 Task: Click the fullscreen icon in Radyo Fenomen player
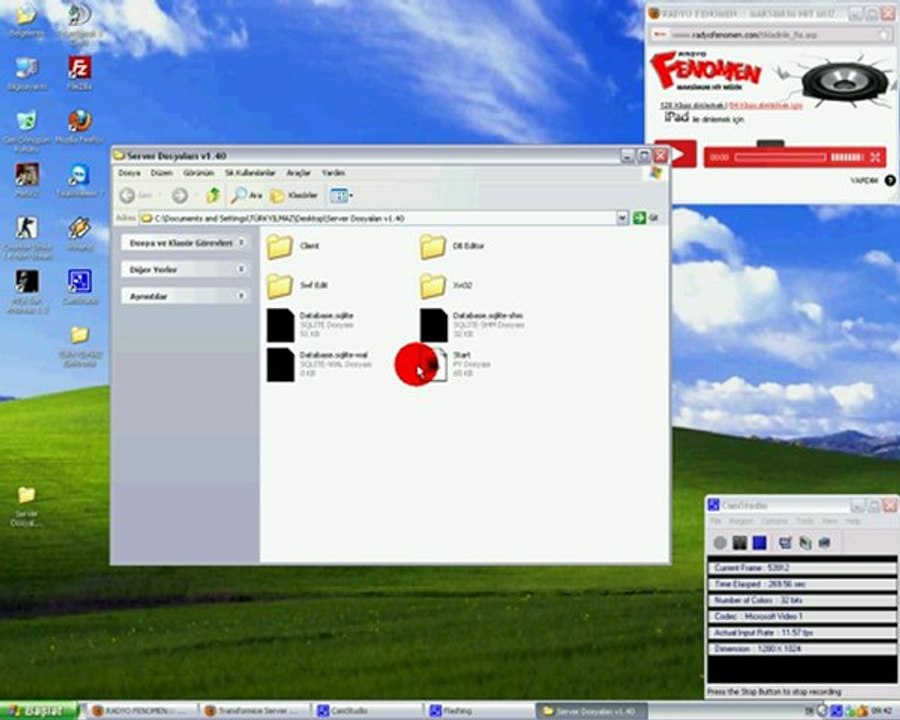(875, 157)
